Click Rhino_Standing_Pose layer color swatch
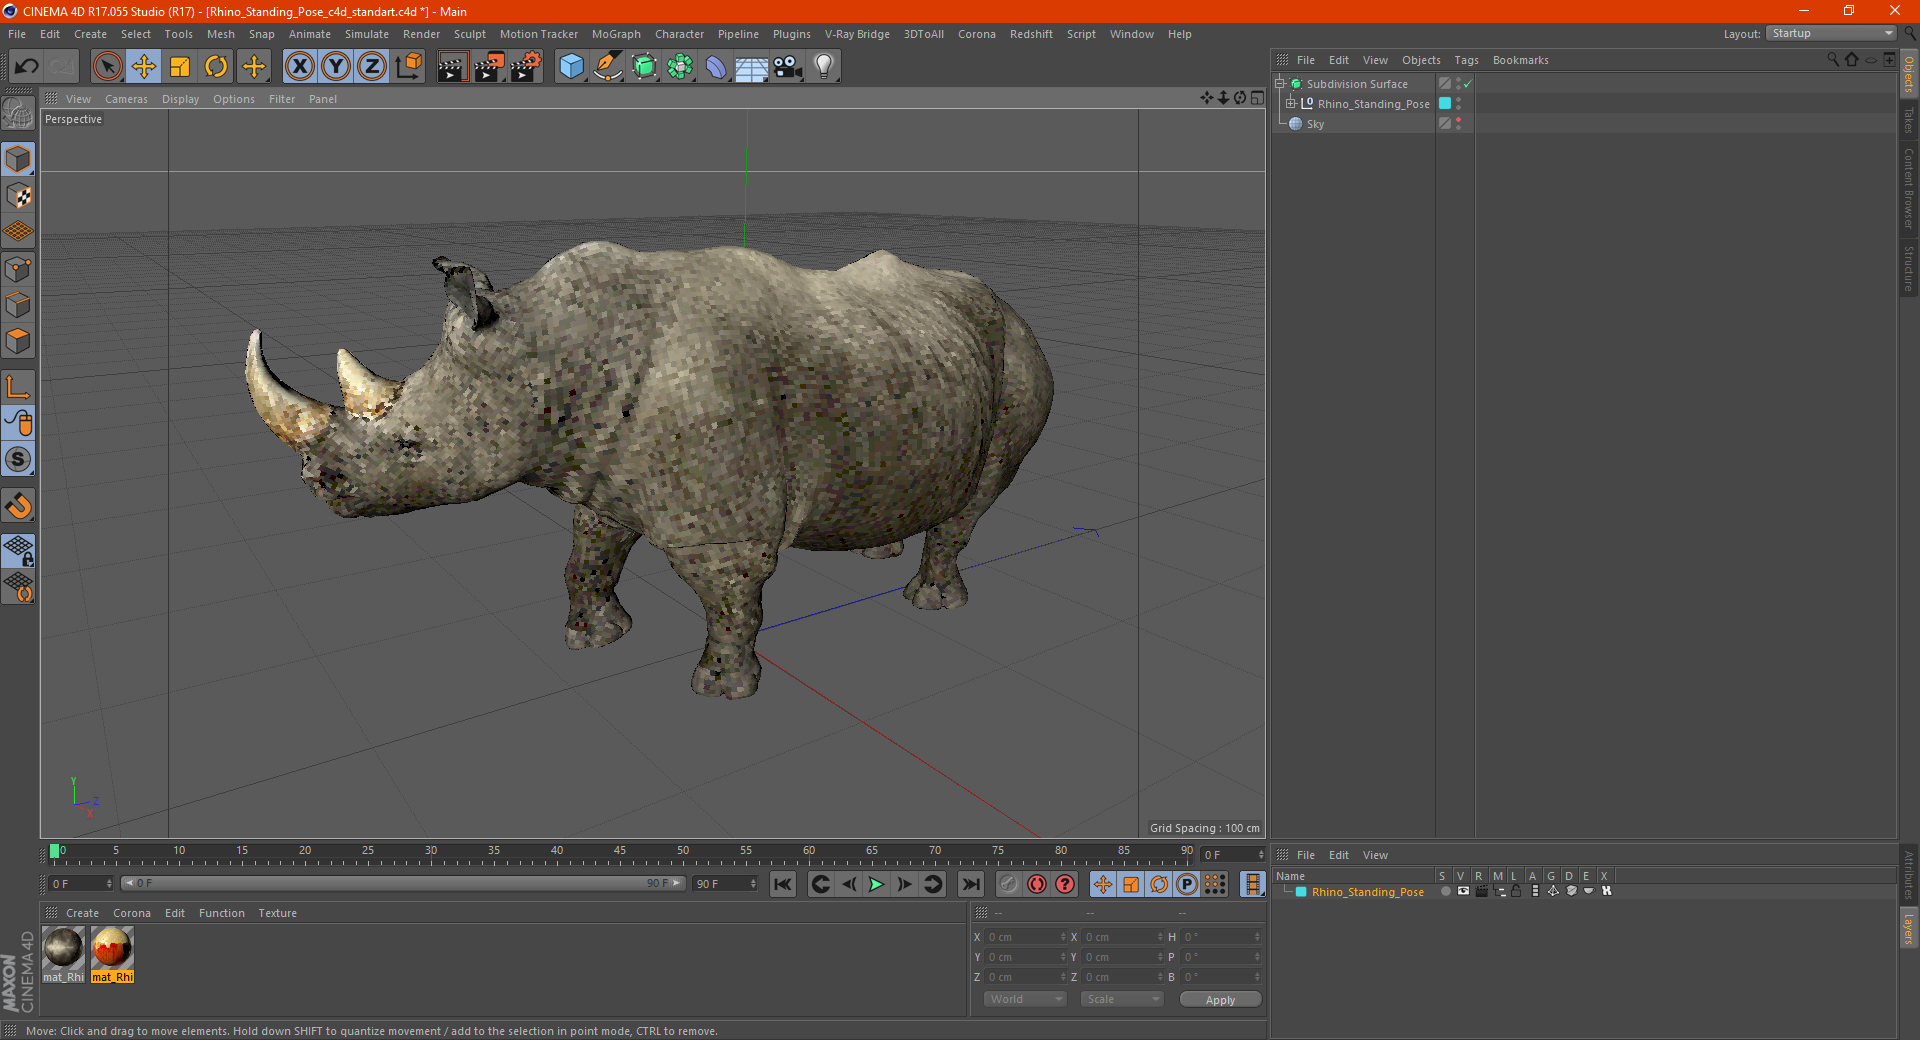The height and width of the screenshot is (1040, 1920). pos(1301,892)
